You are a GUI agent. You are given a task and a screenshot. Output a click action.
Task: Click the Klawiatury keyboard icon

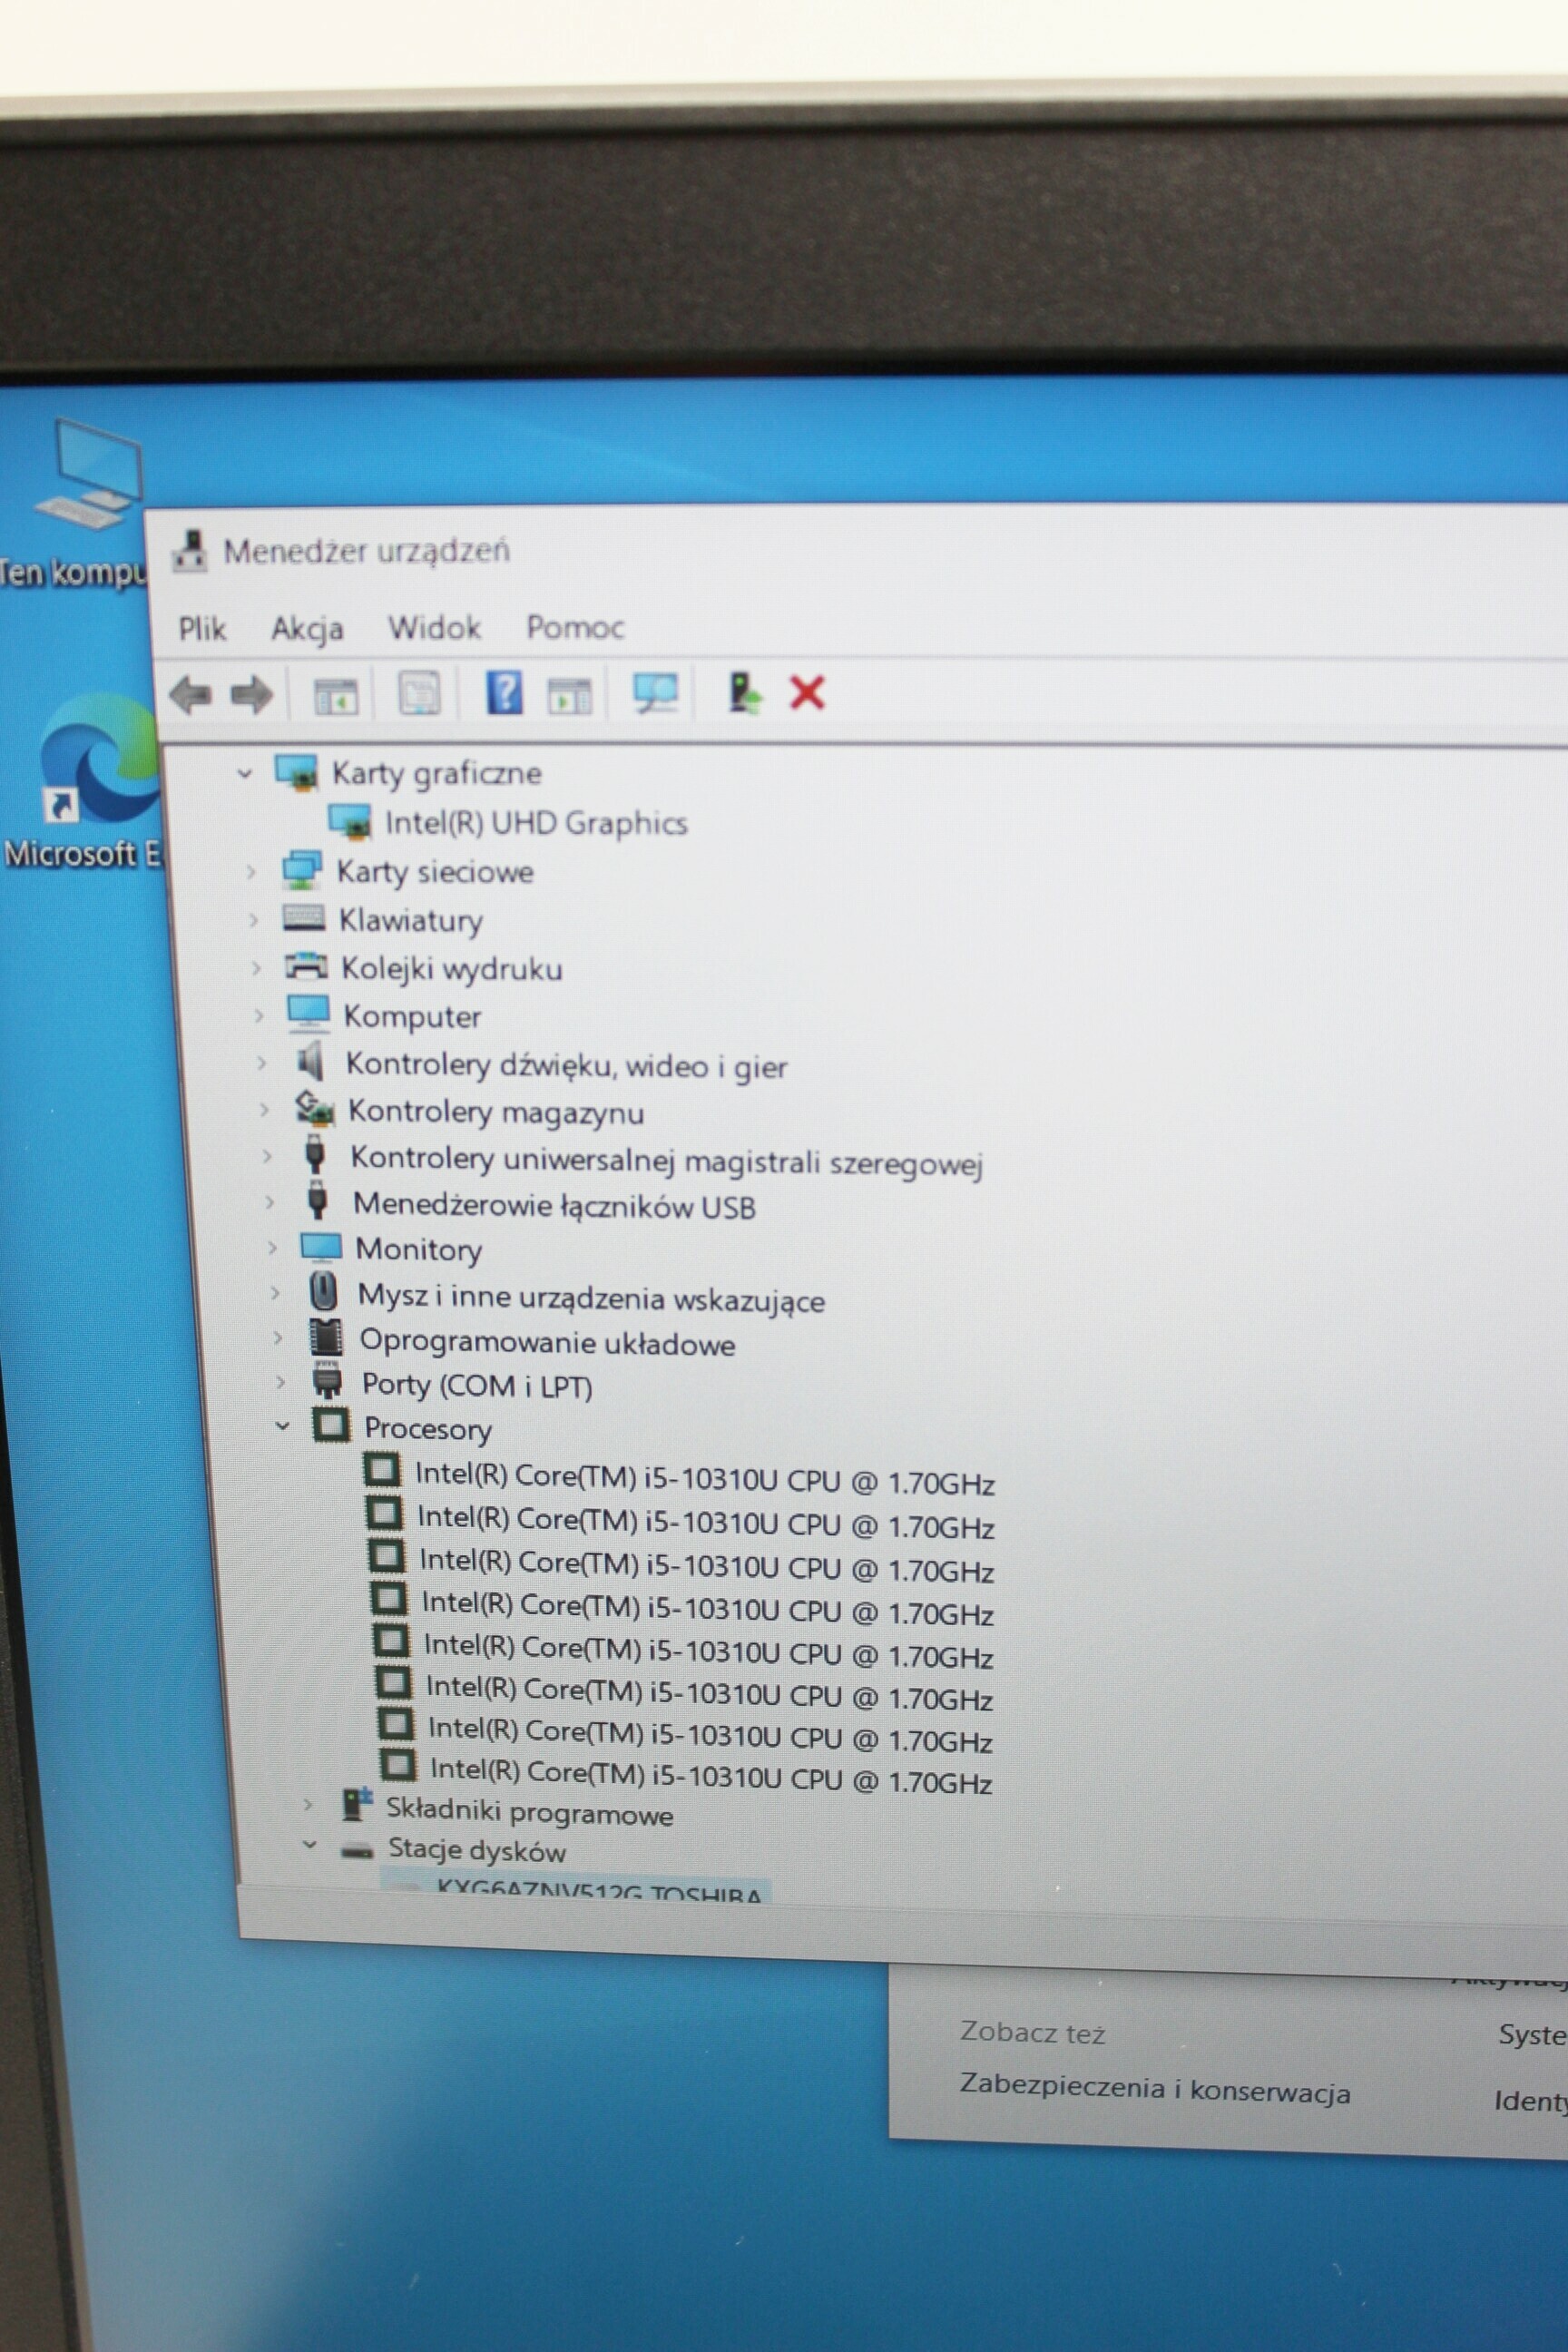304,918
